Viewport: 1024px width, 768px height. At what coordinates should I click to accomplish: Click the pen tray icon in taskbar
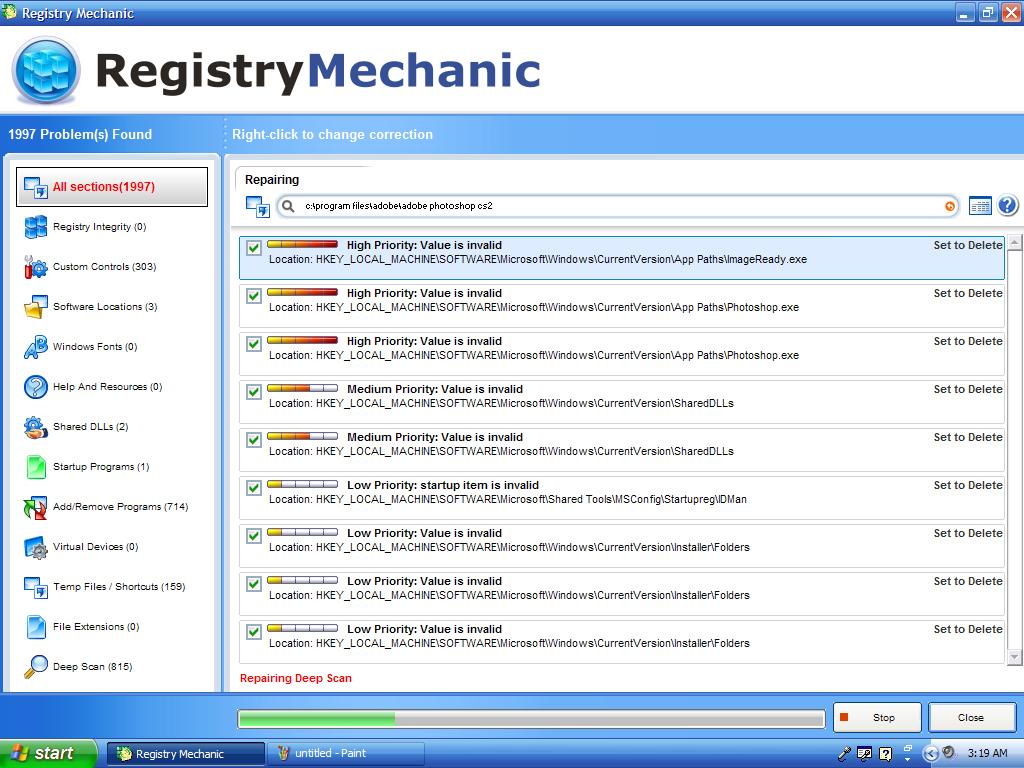click(x=844, y=754)
